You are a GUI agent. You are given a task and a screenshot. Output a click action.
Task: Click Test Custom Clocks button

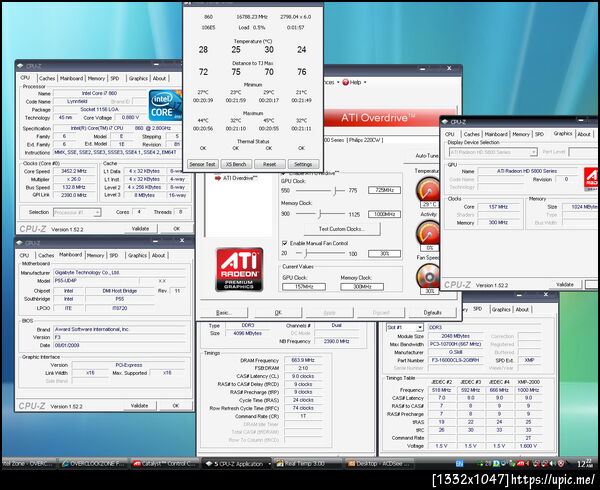tap(342, 229)
